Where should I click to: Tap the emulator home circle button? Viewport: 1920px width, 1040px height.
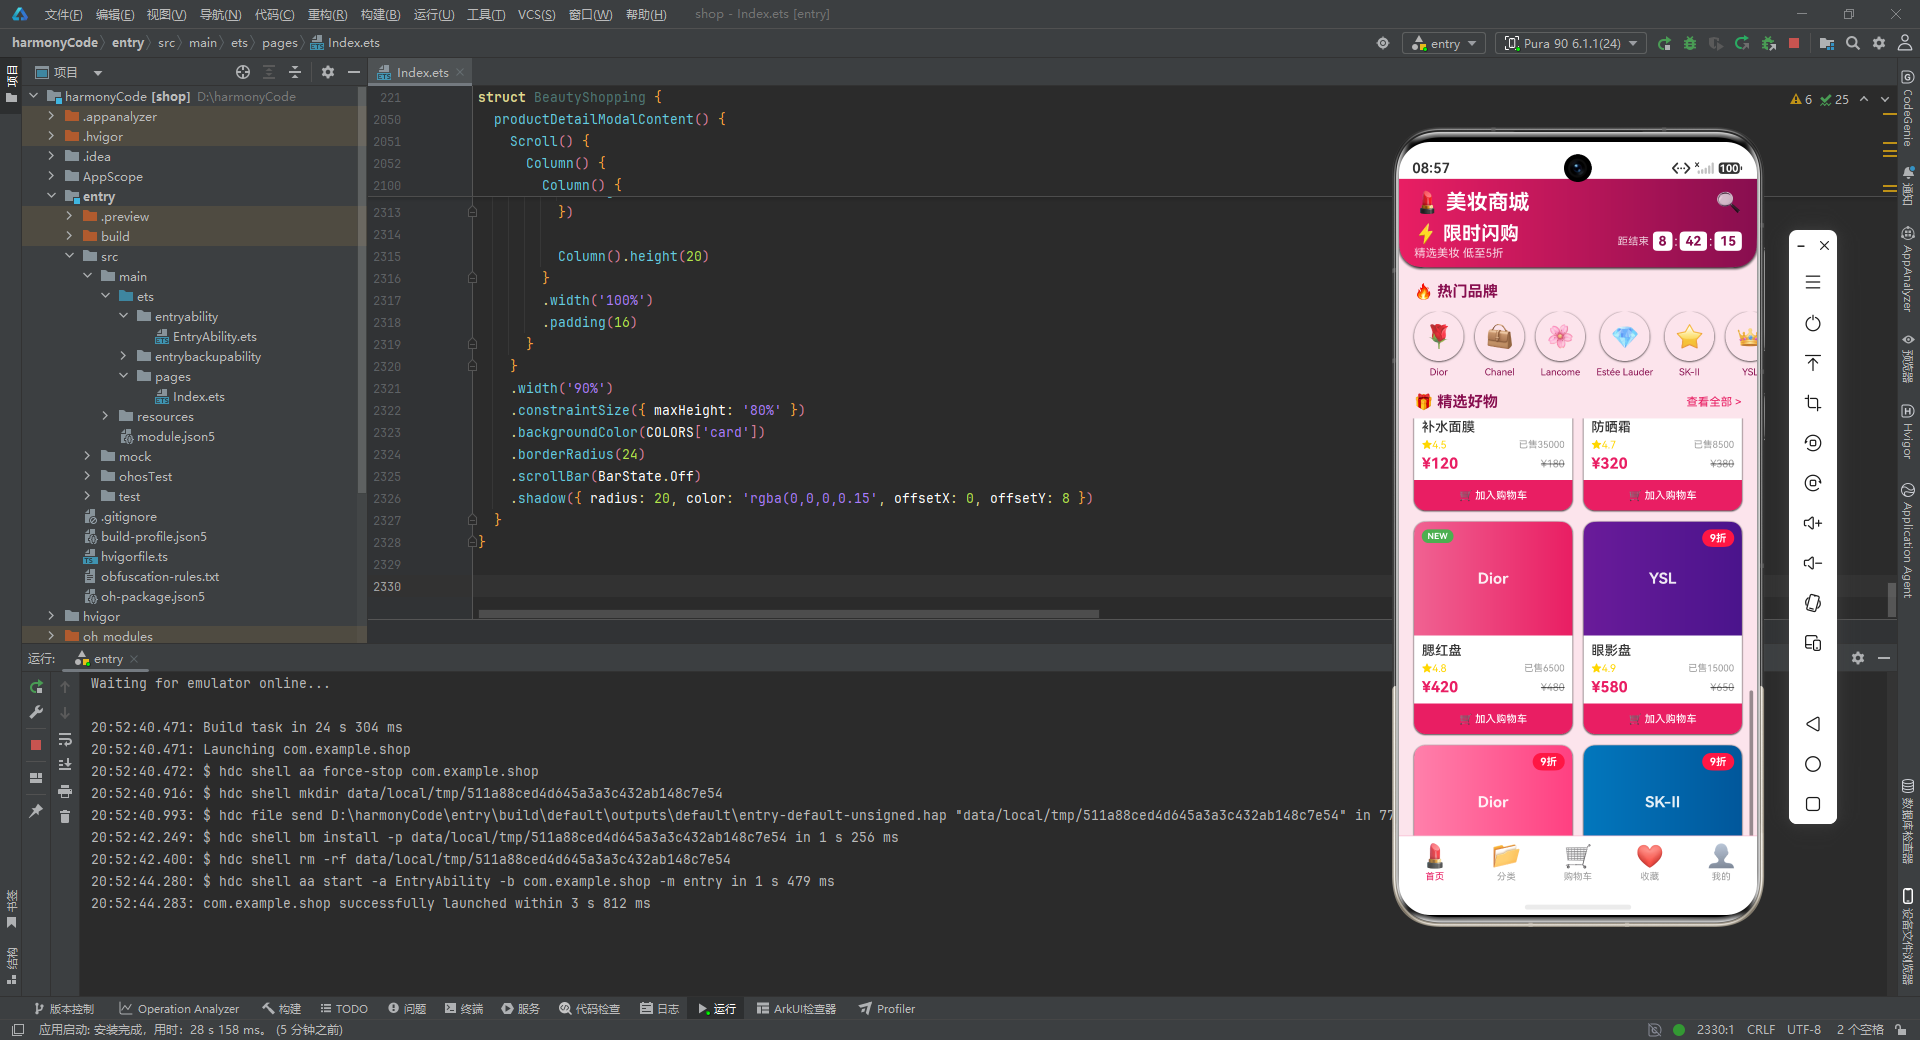click(1813, 764)
